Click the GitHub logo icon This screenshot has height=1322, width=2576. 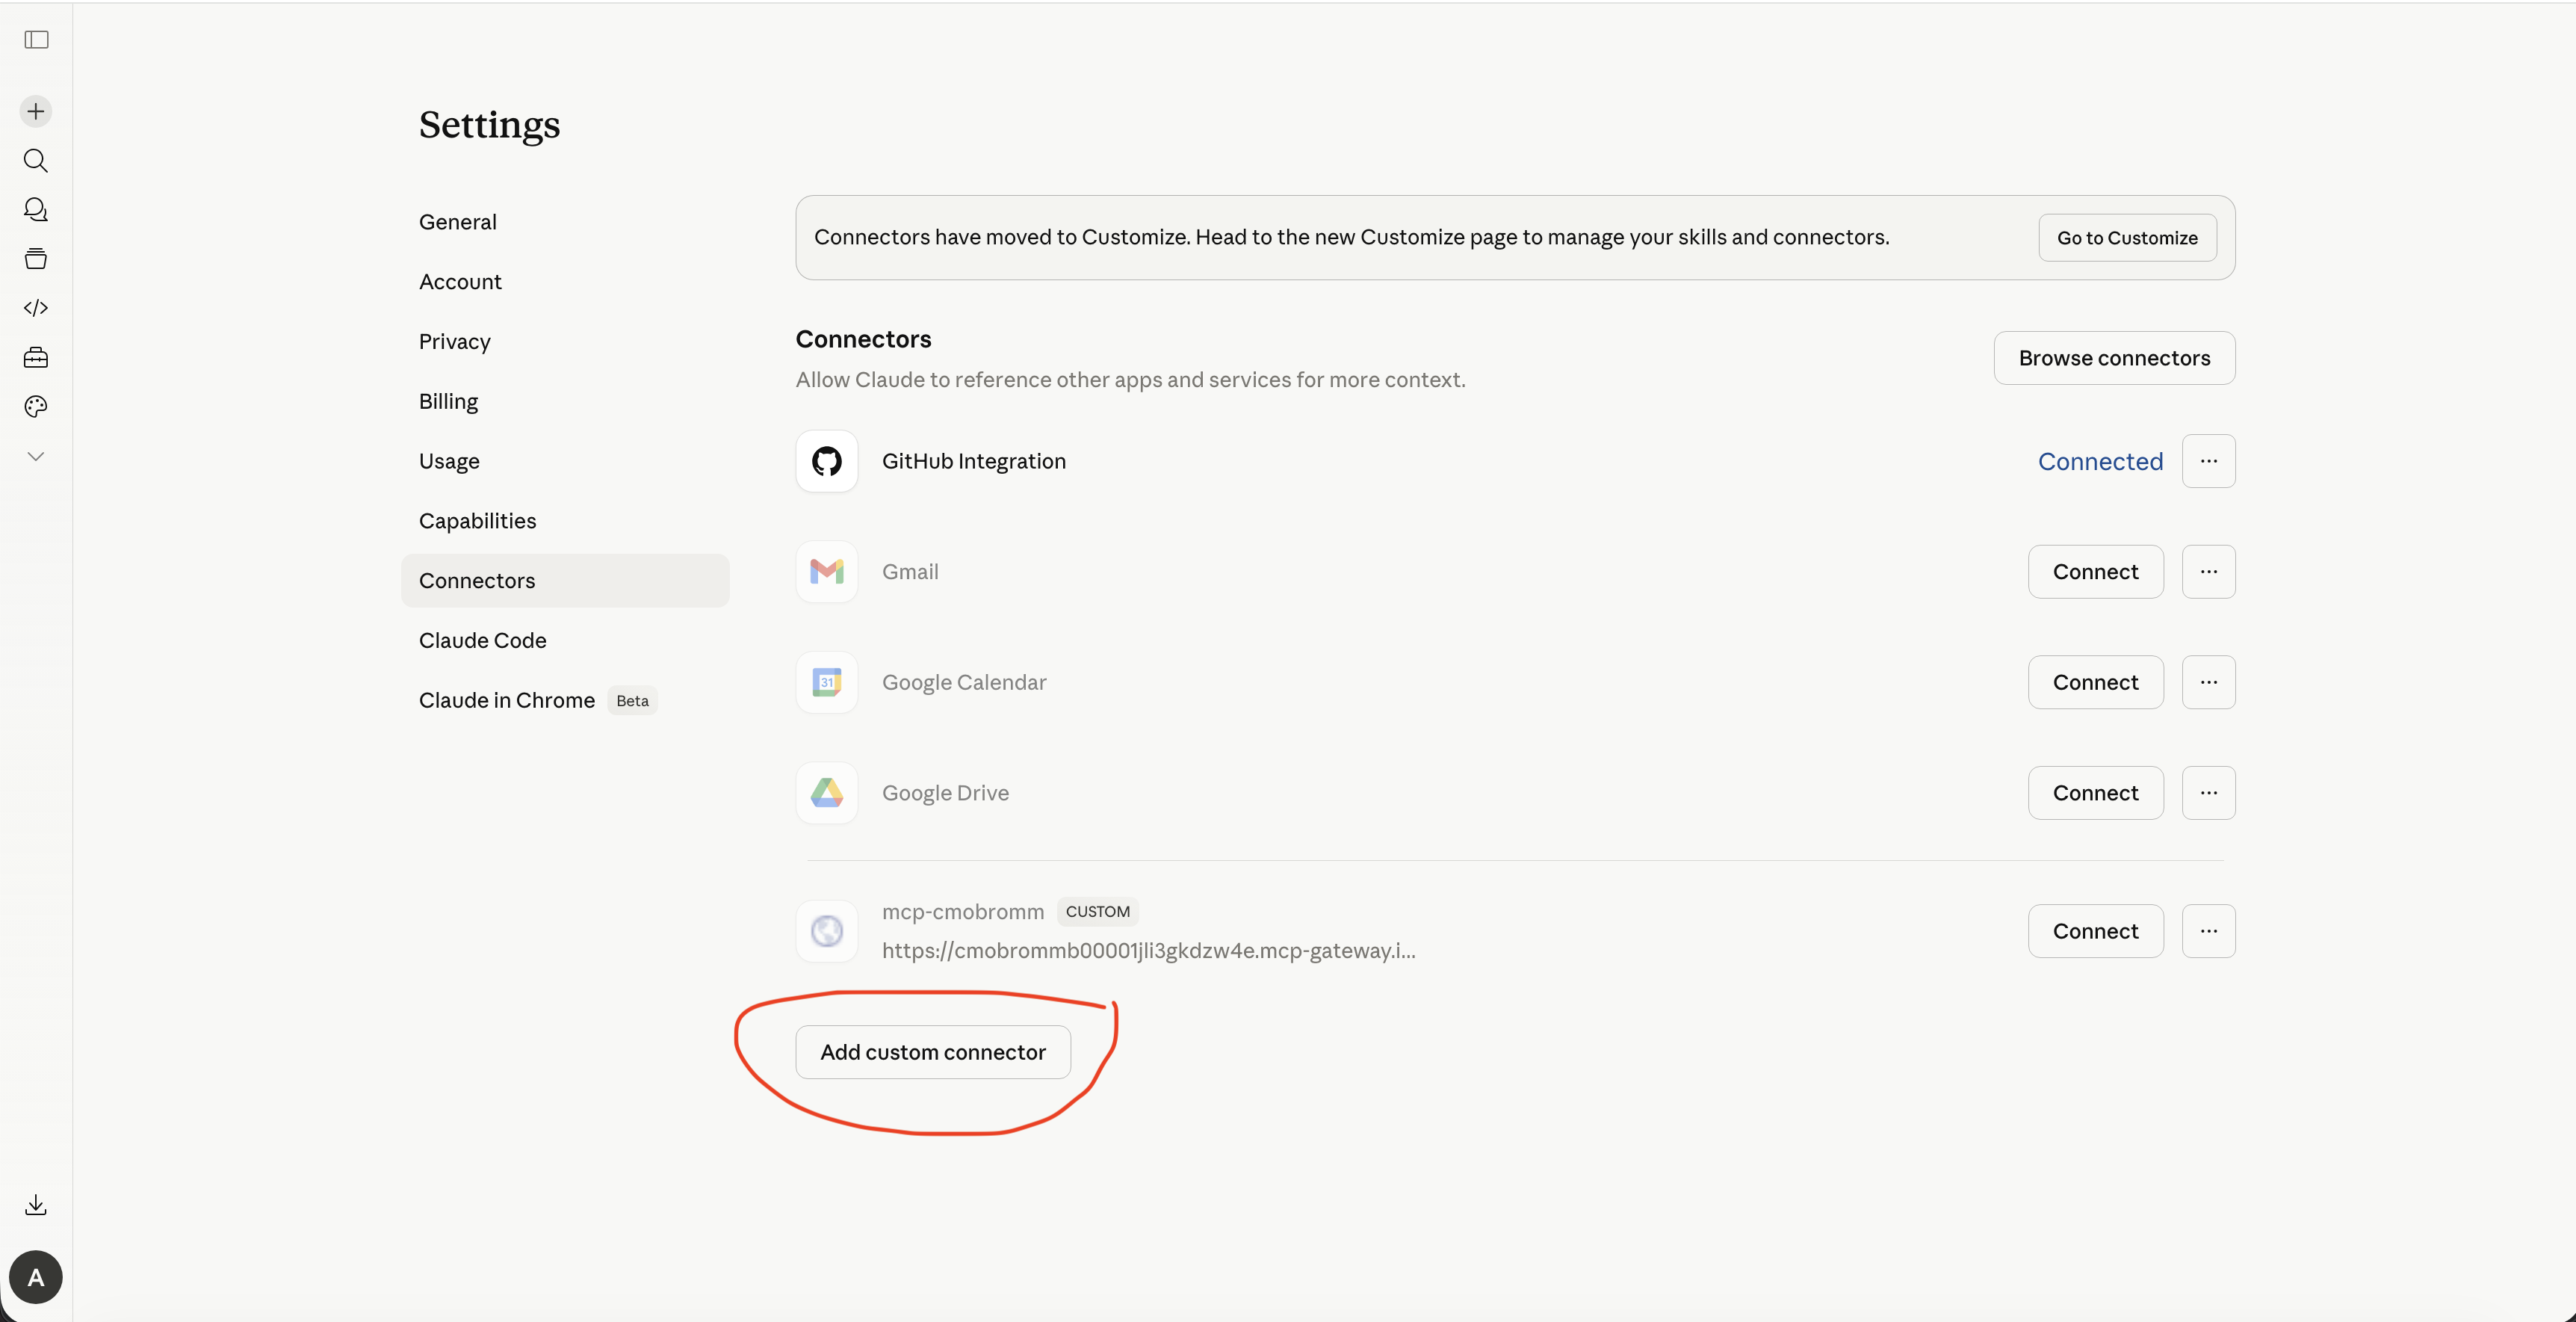click(827, 461)
